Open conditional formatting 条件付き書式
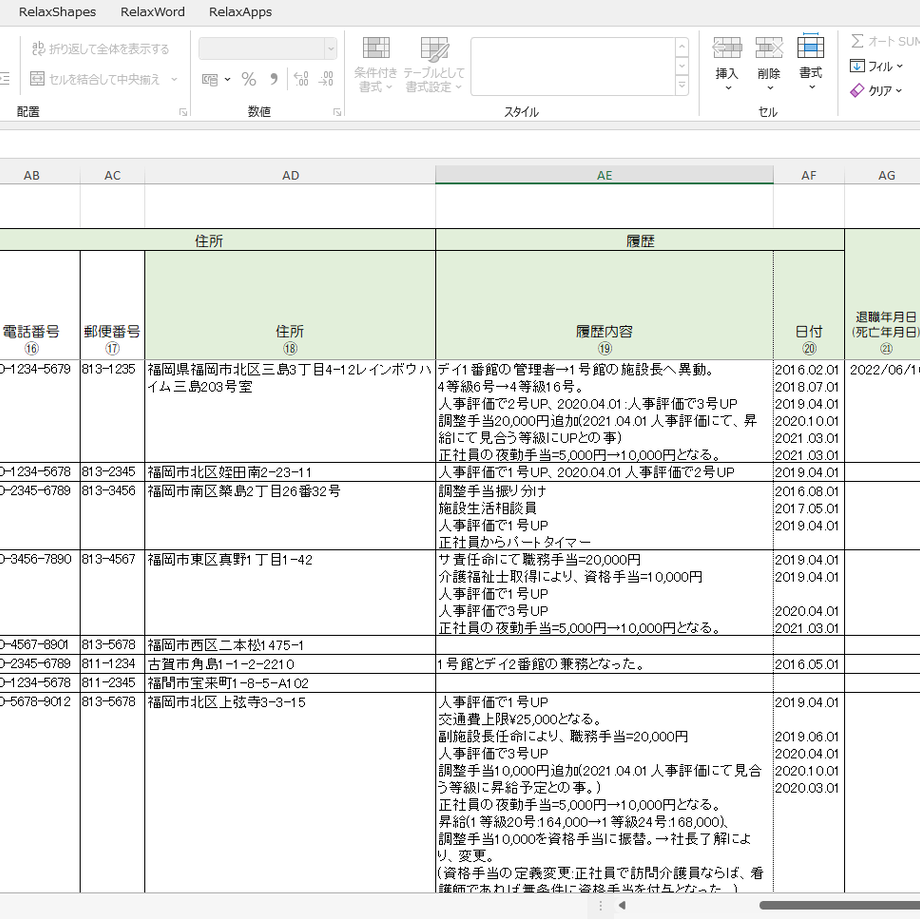Viewport: 920px width, 920px height. 376,65
